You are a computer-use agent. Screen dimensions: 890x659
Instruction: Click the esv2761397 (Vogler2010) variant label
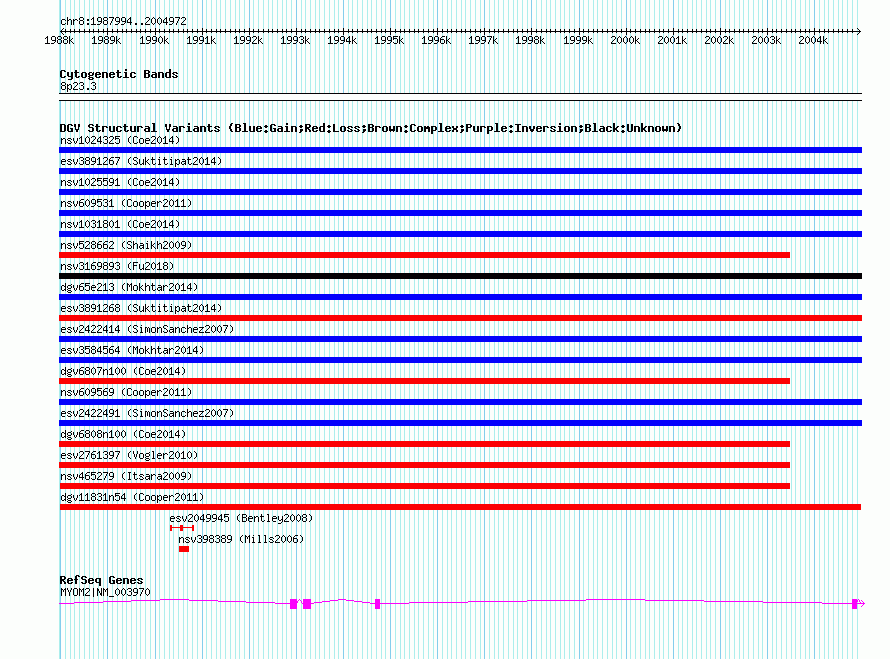pos(129,455)
